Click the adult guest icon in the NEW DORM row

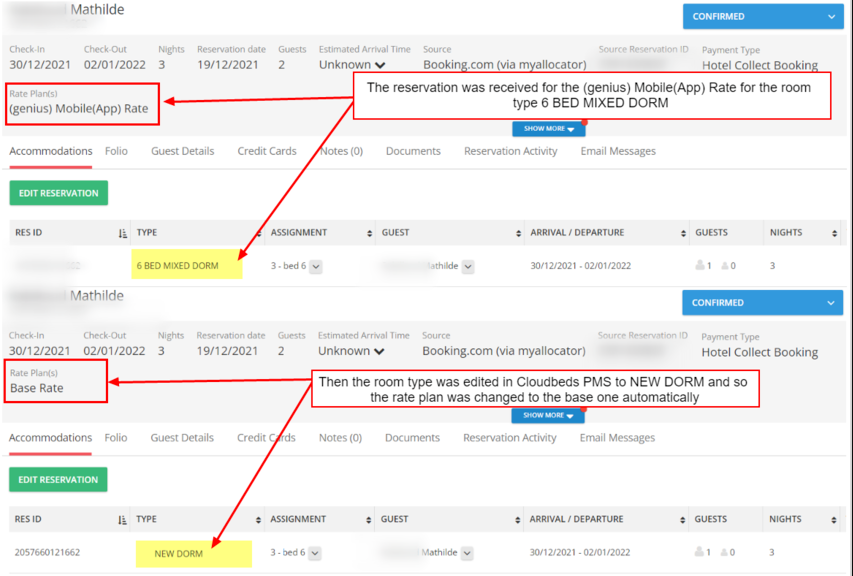tap(700, 552)
